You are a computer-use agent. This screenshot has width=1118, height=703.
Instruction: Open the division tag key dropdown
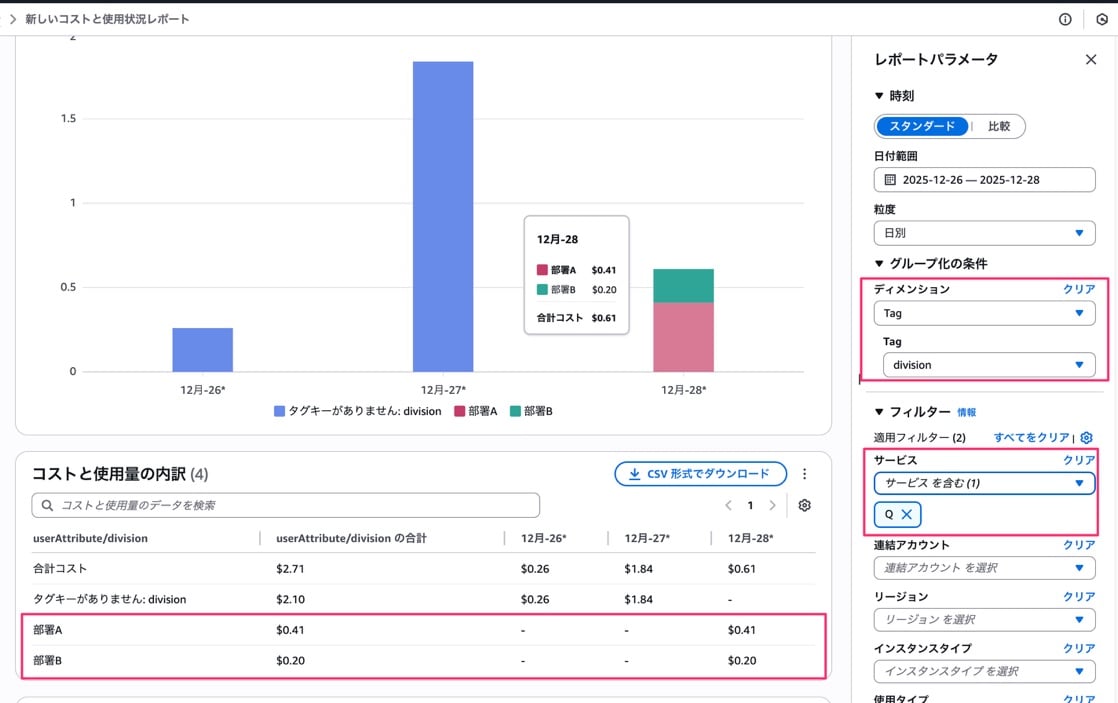988,365
